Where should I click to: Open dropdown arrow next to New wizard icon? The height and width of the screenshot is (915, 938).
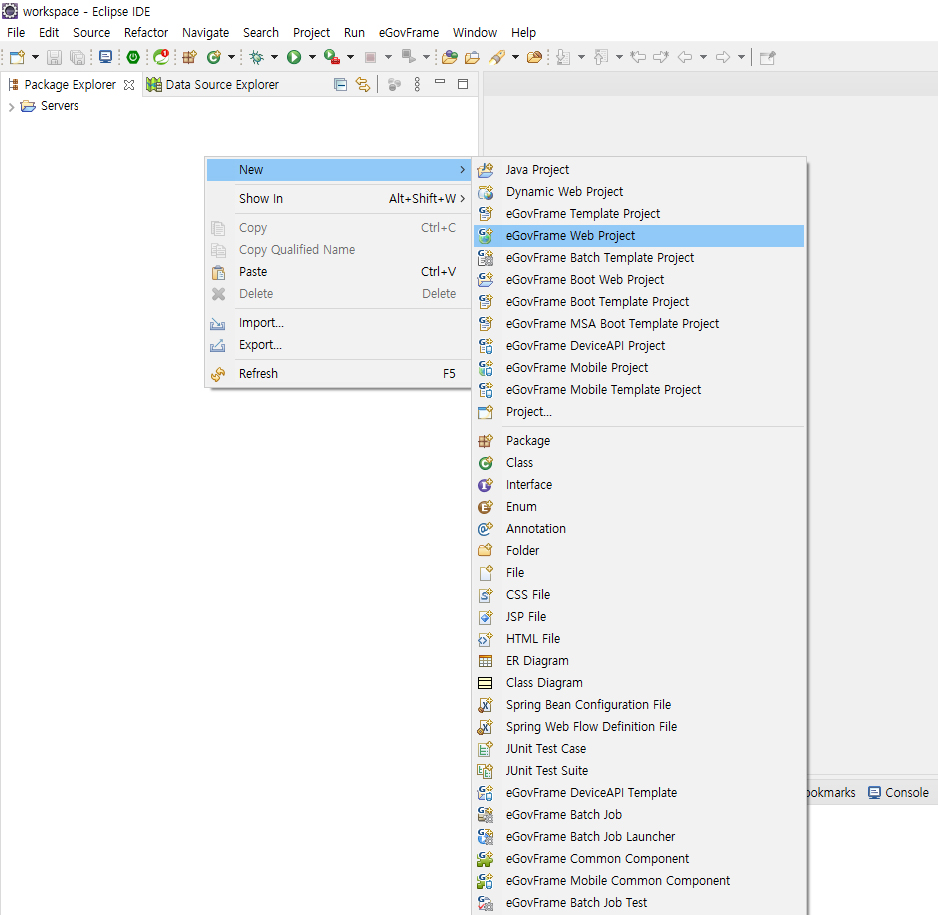(x=35, y=58)
